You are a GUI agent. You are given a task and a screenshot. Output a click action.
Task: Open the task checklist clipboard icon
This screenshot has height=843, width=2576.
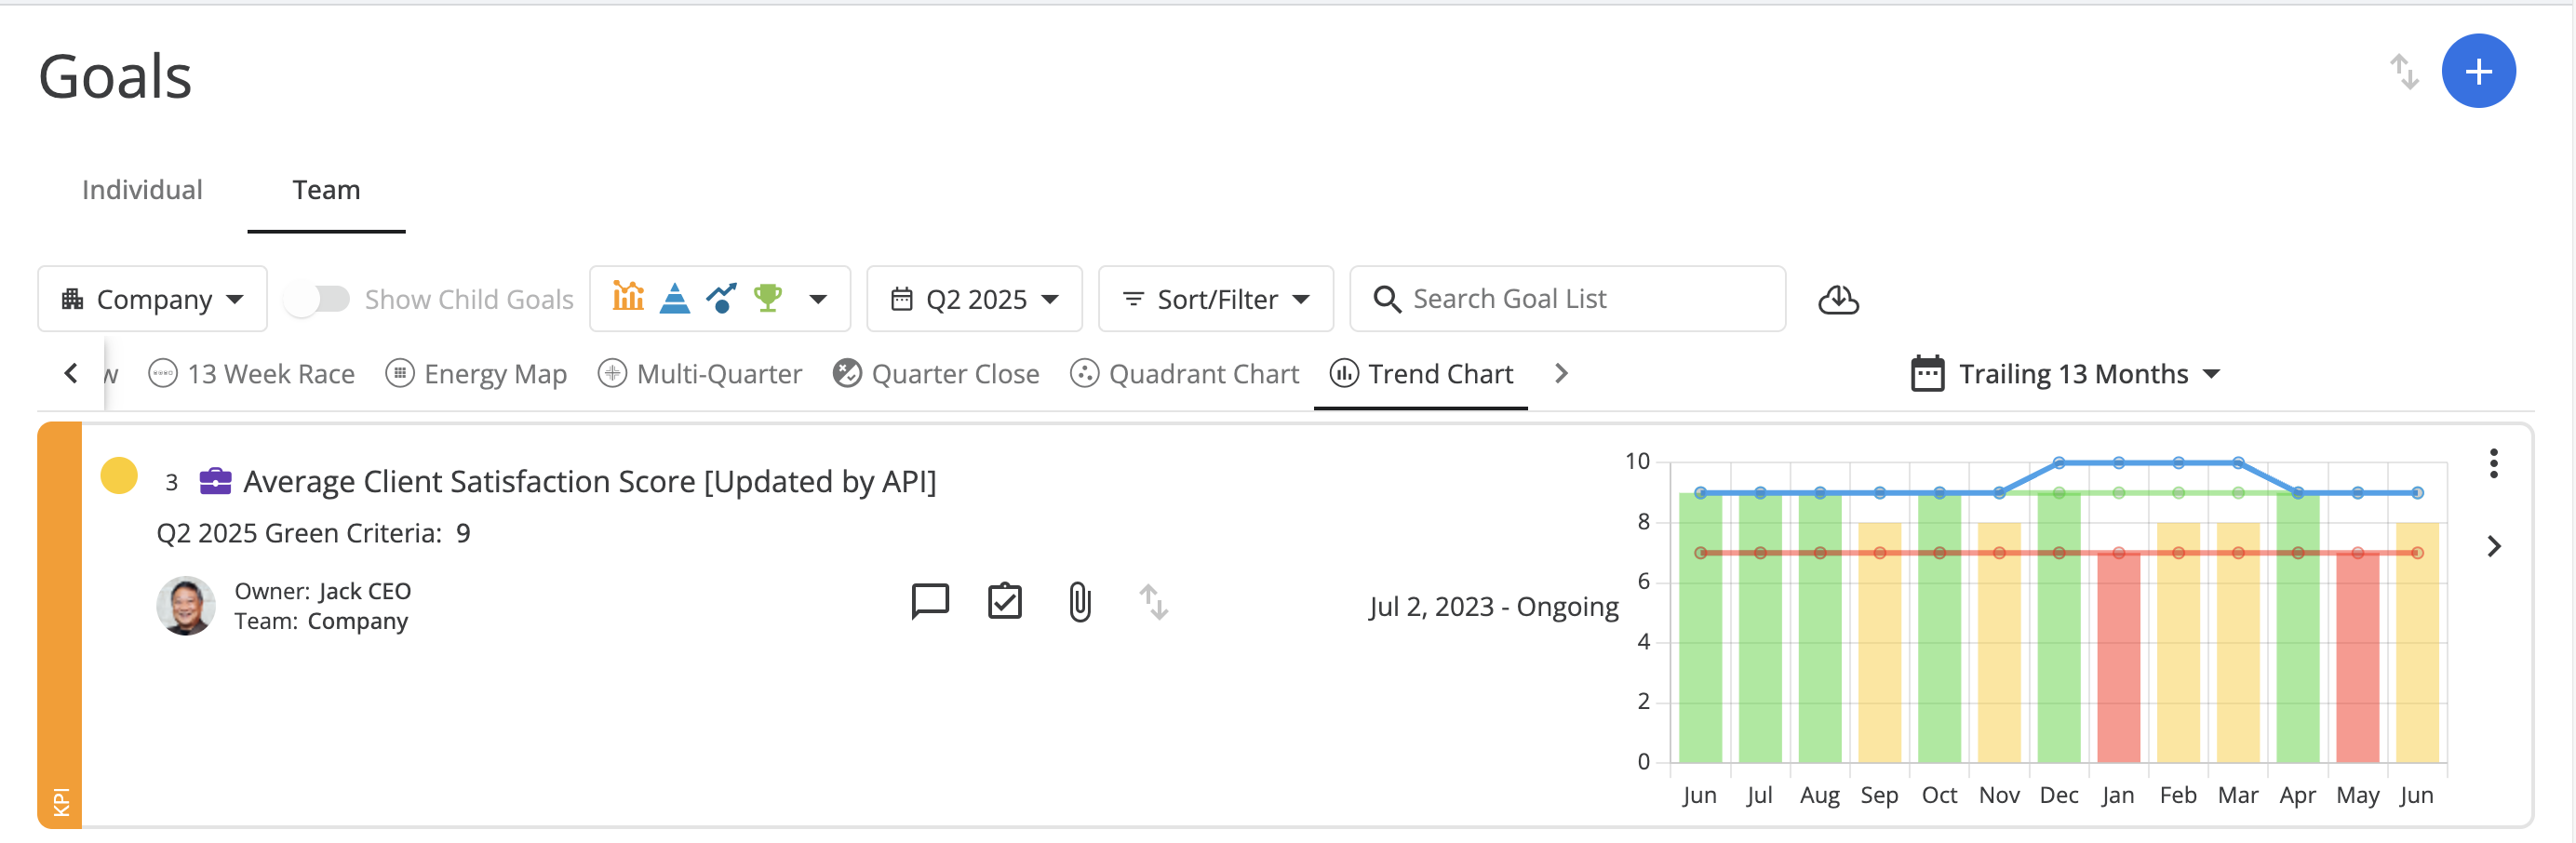(x=1004, y=601)
